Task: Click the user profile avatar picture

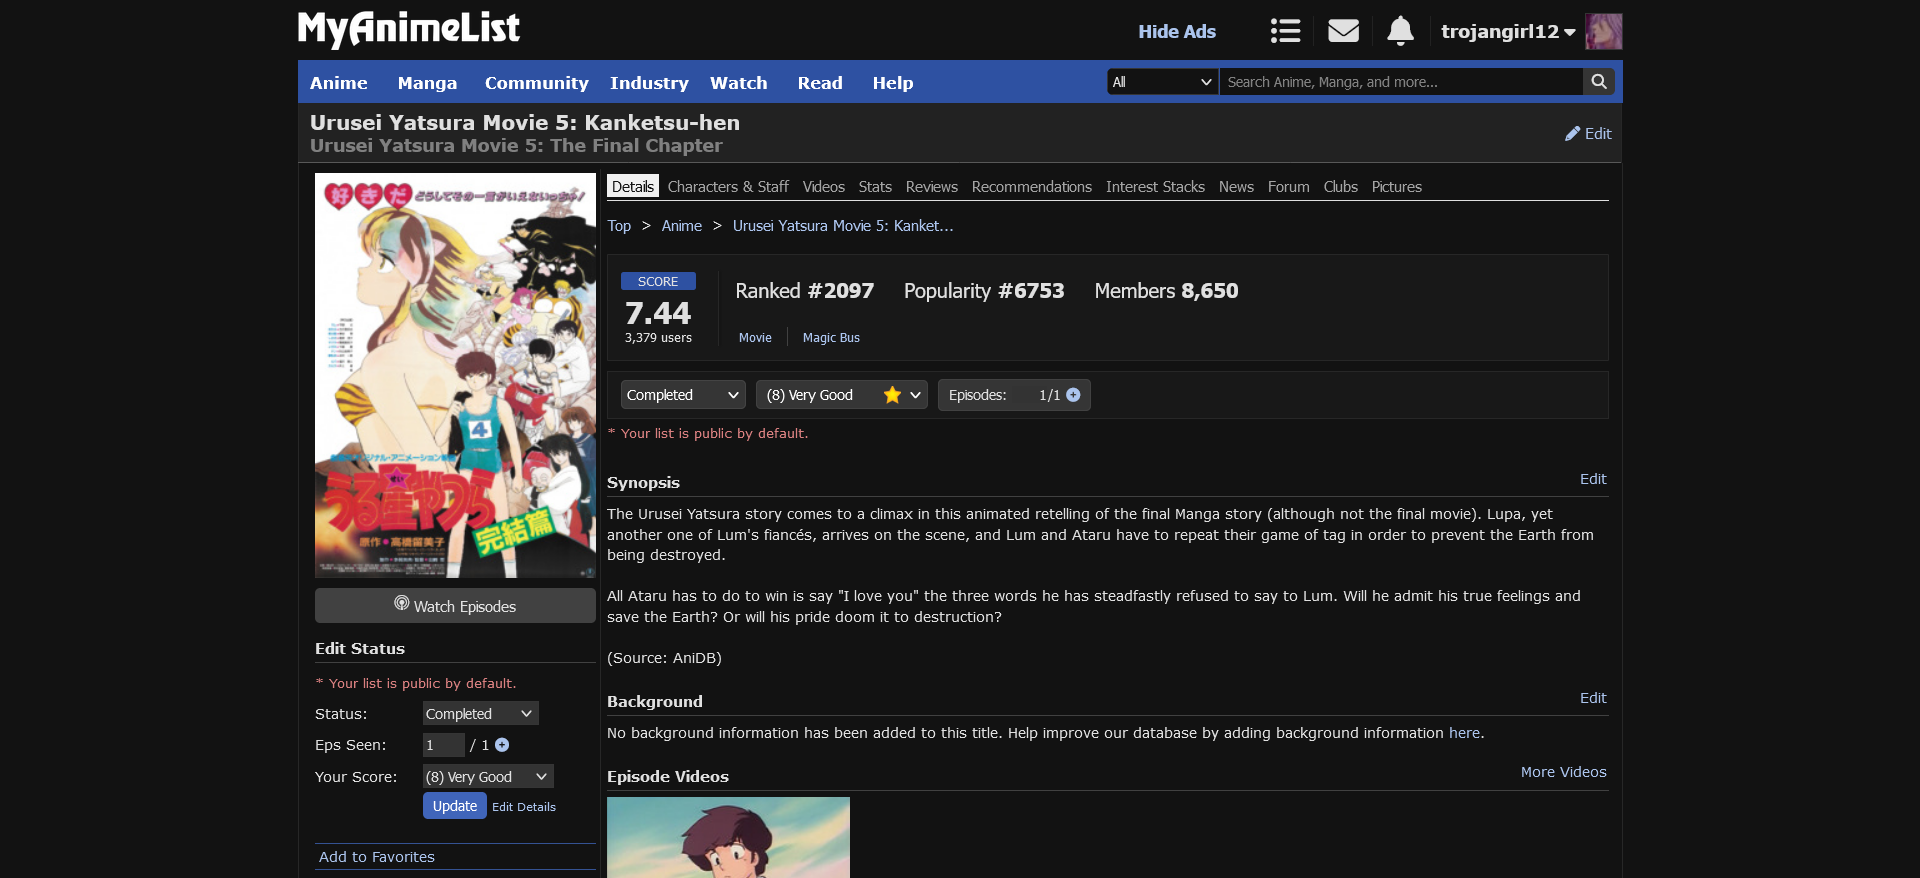Action: [x=1603, y=31]
